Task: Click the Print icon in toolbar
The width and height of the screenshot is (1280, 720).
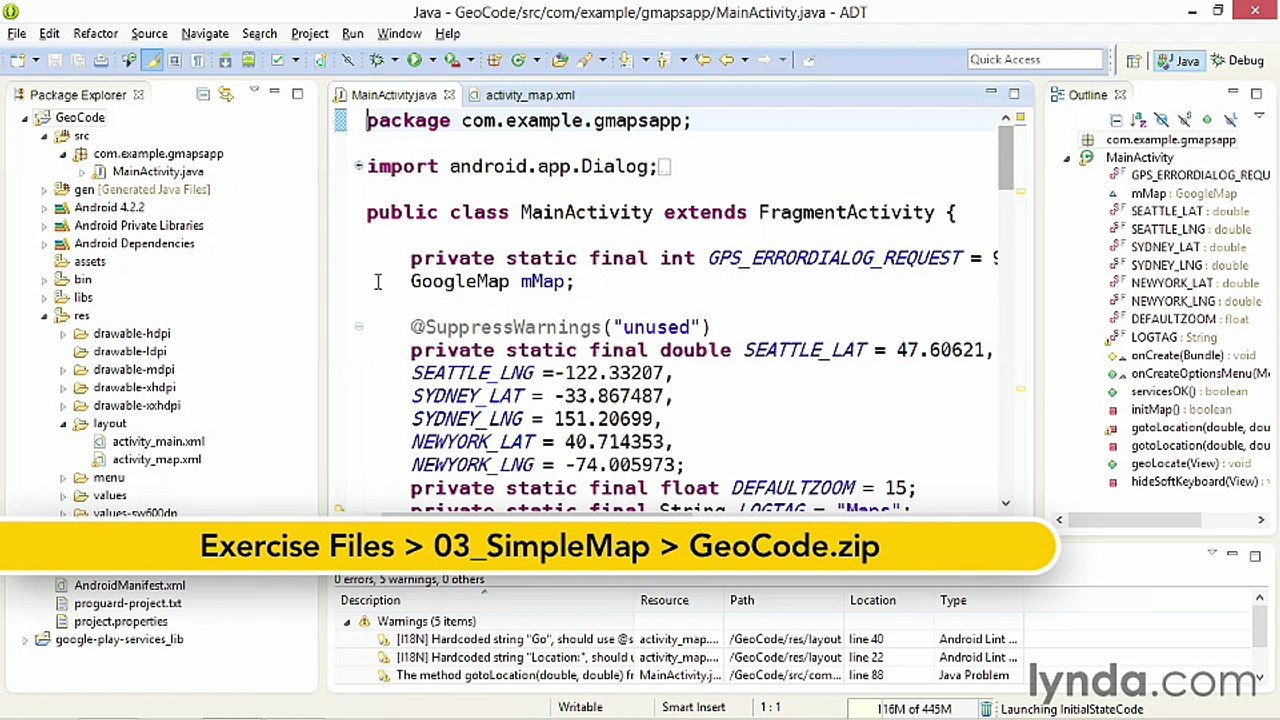Action: click(x=101, y=60)
